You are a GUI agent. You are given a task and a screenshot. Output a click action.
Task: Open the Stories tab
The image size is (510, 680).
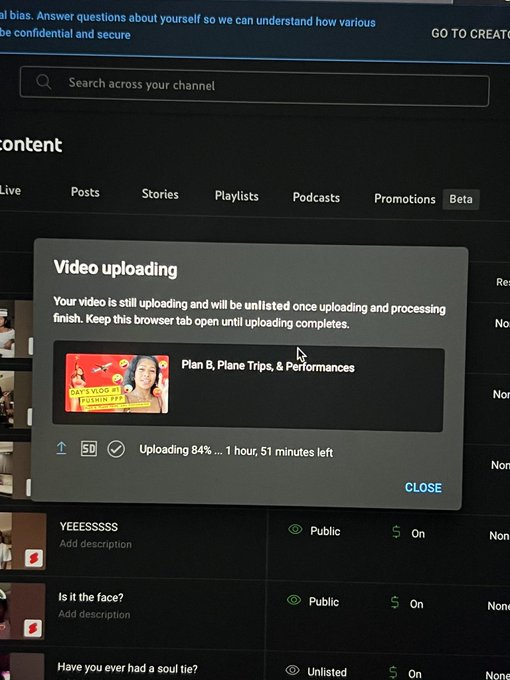pos(160,194)
